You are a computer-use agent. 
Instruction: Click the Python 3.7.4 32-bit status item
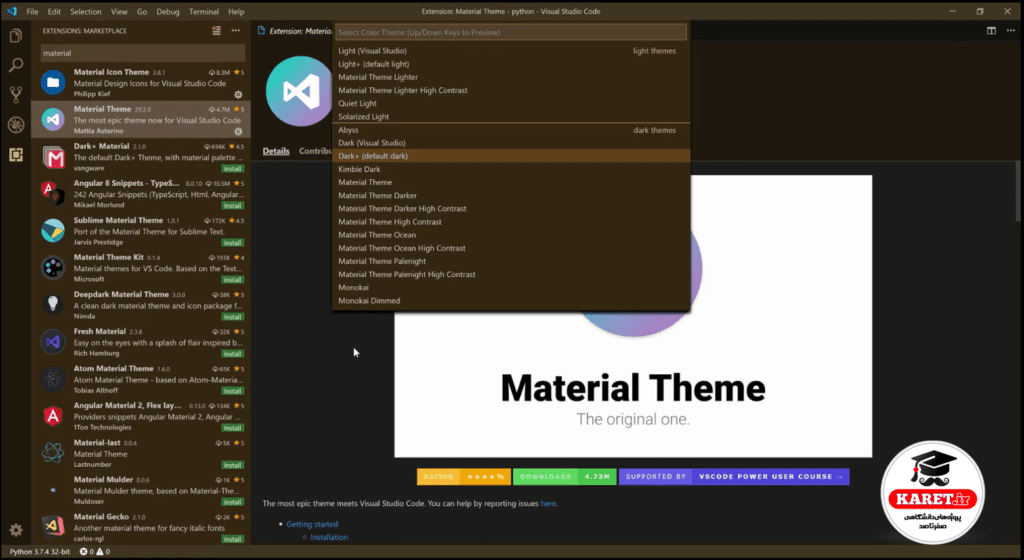(40, 552)
